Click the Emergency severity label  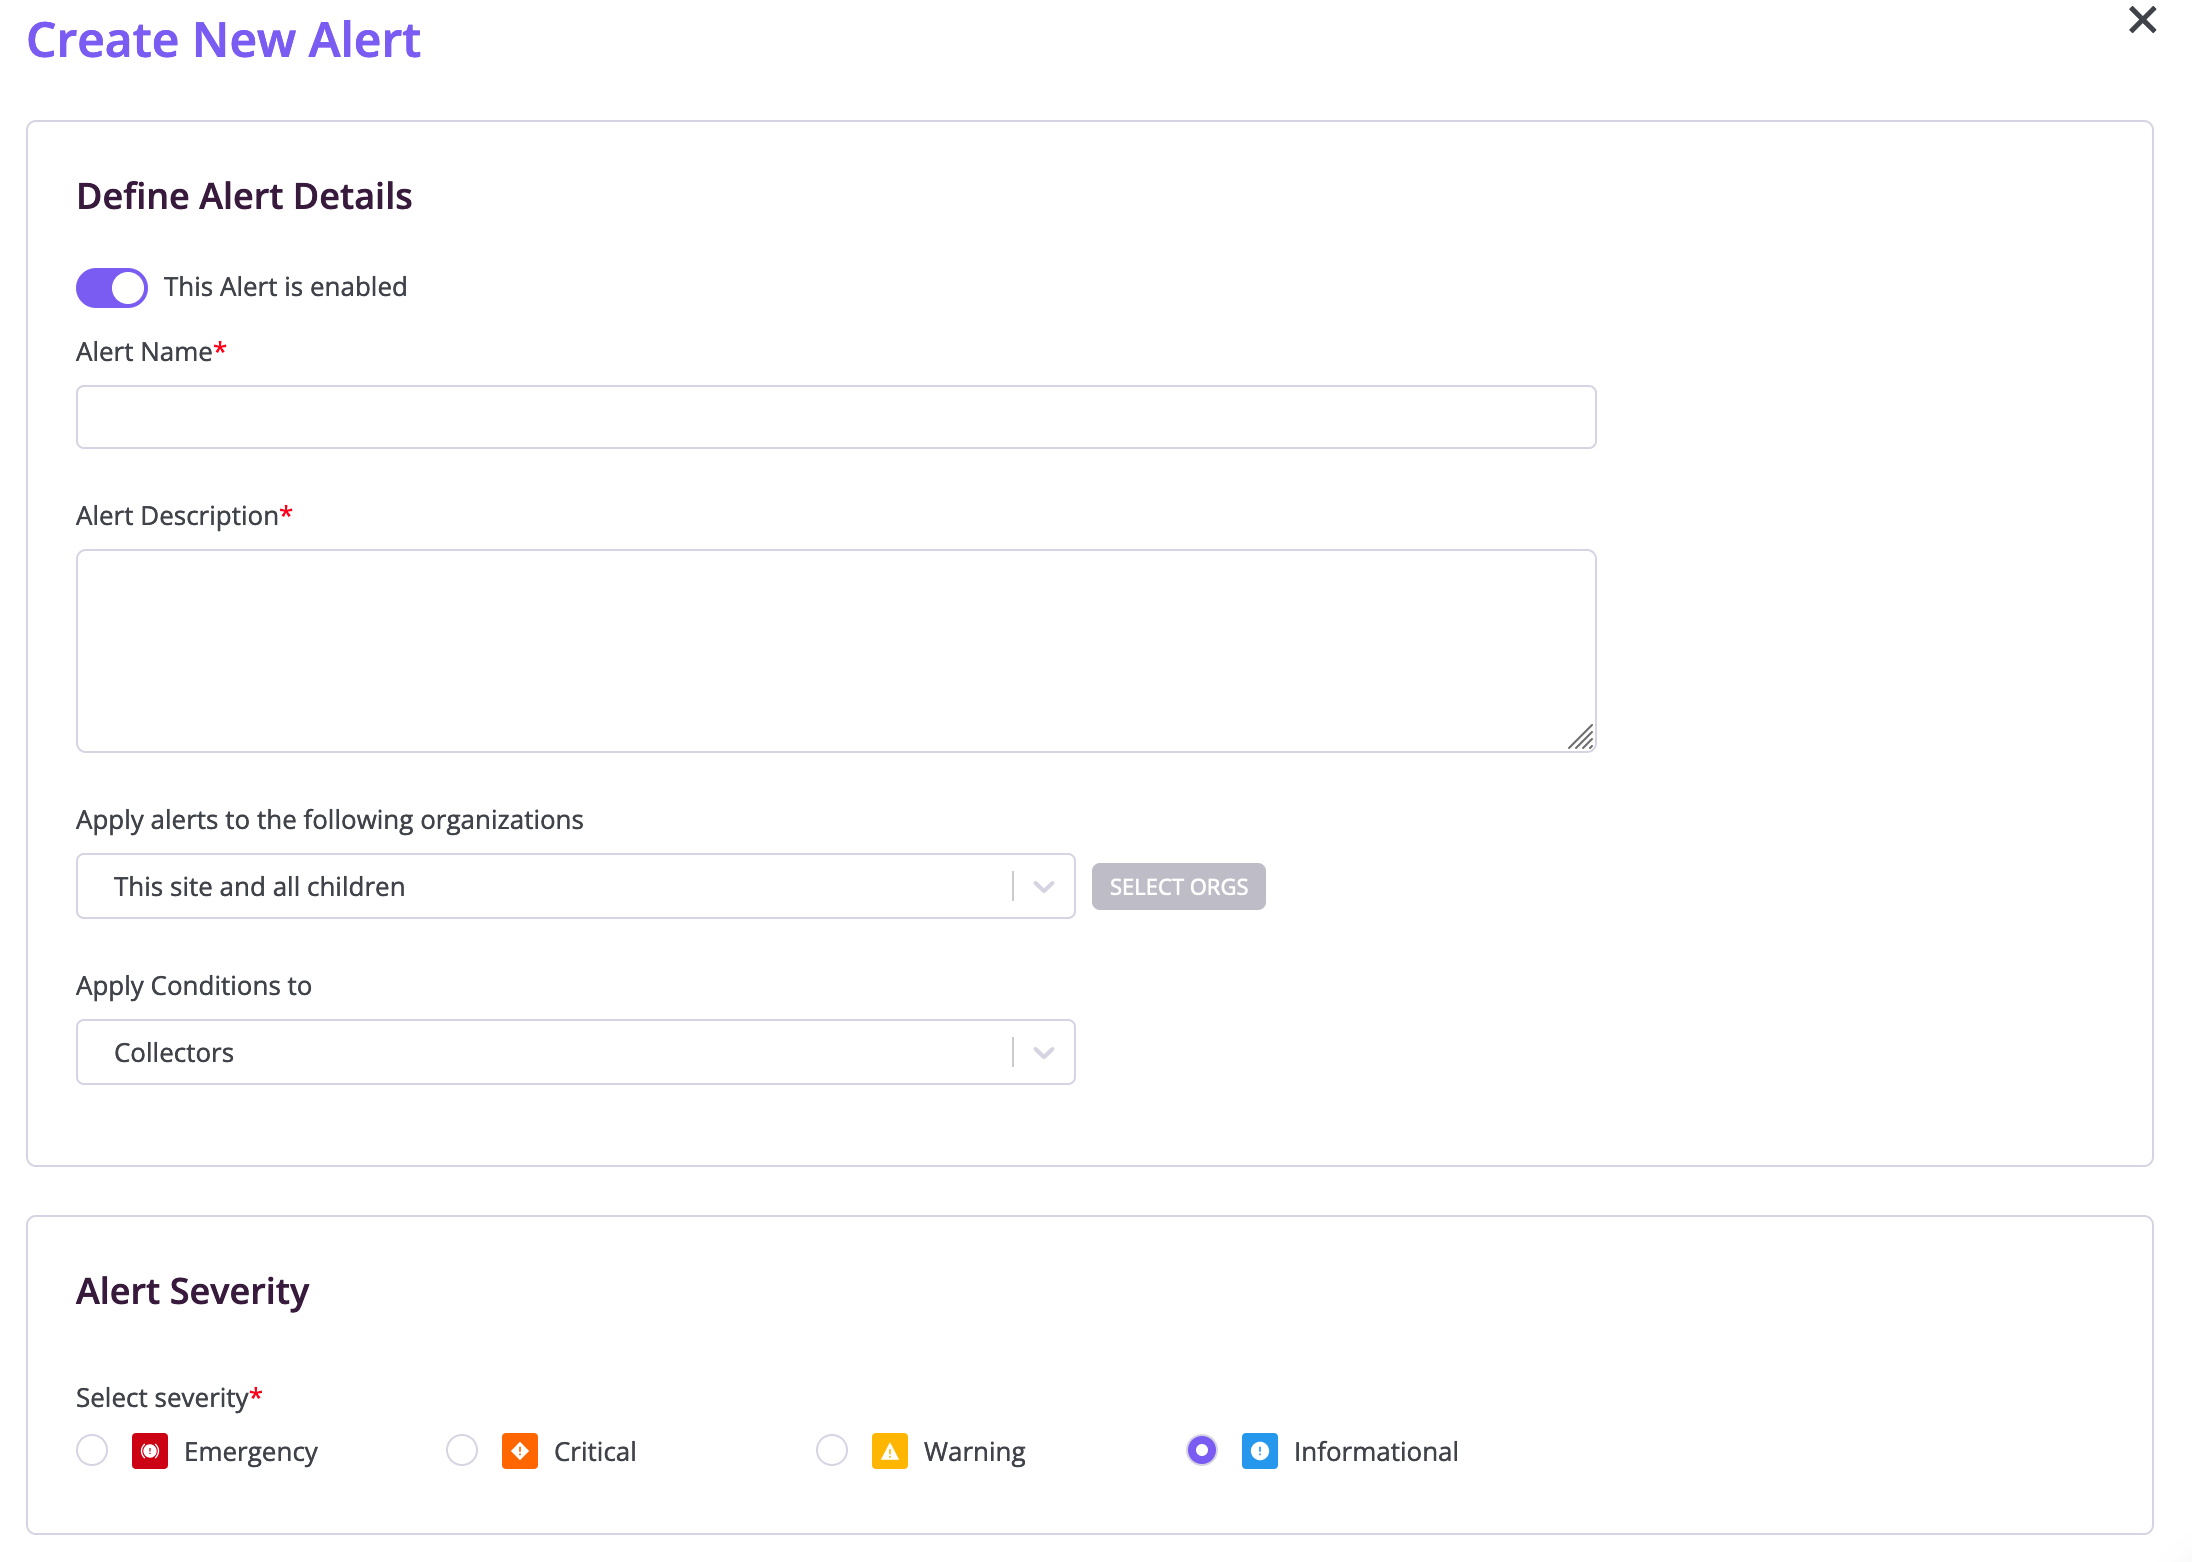tap(251, 1452)
